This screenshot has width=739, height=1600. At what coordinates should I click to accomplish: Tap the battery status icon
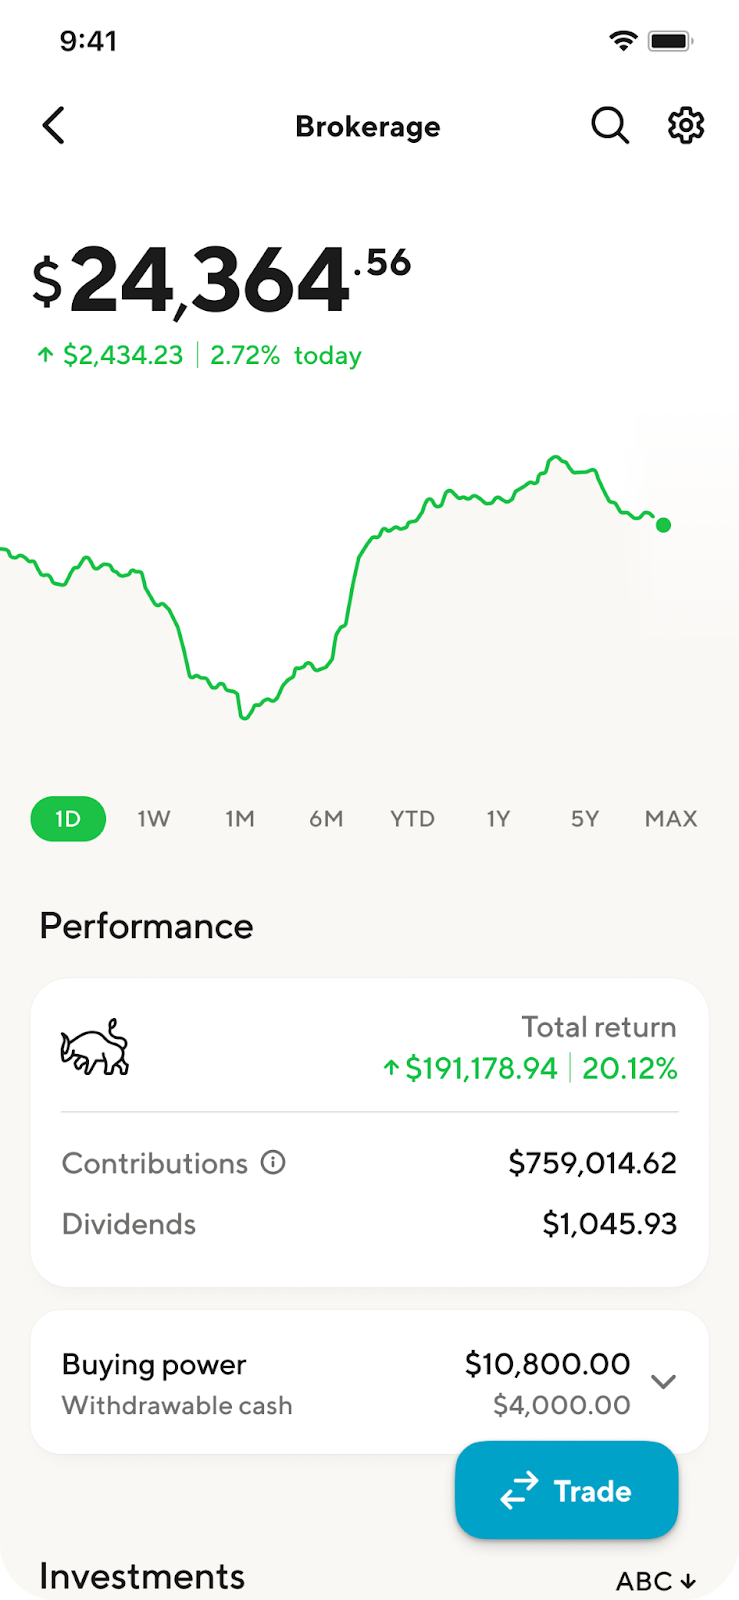point(670,41)
